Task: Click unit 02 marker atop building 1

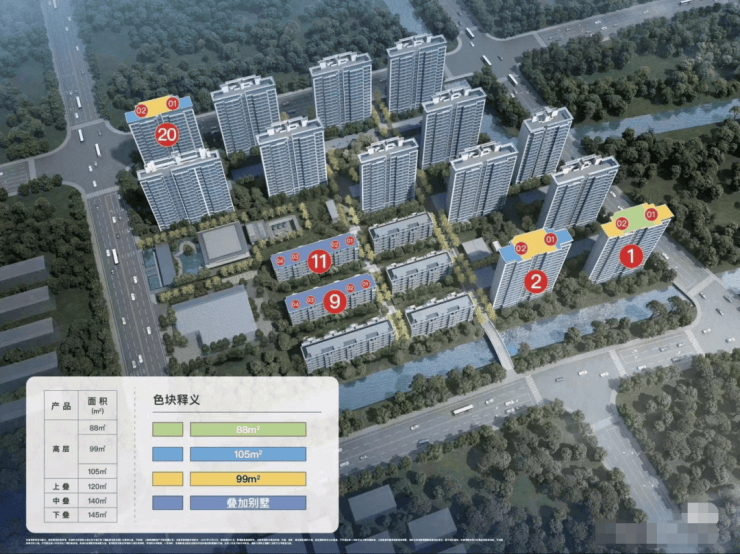Action: pyautogui.click(x=622, y=224)
